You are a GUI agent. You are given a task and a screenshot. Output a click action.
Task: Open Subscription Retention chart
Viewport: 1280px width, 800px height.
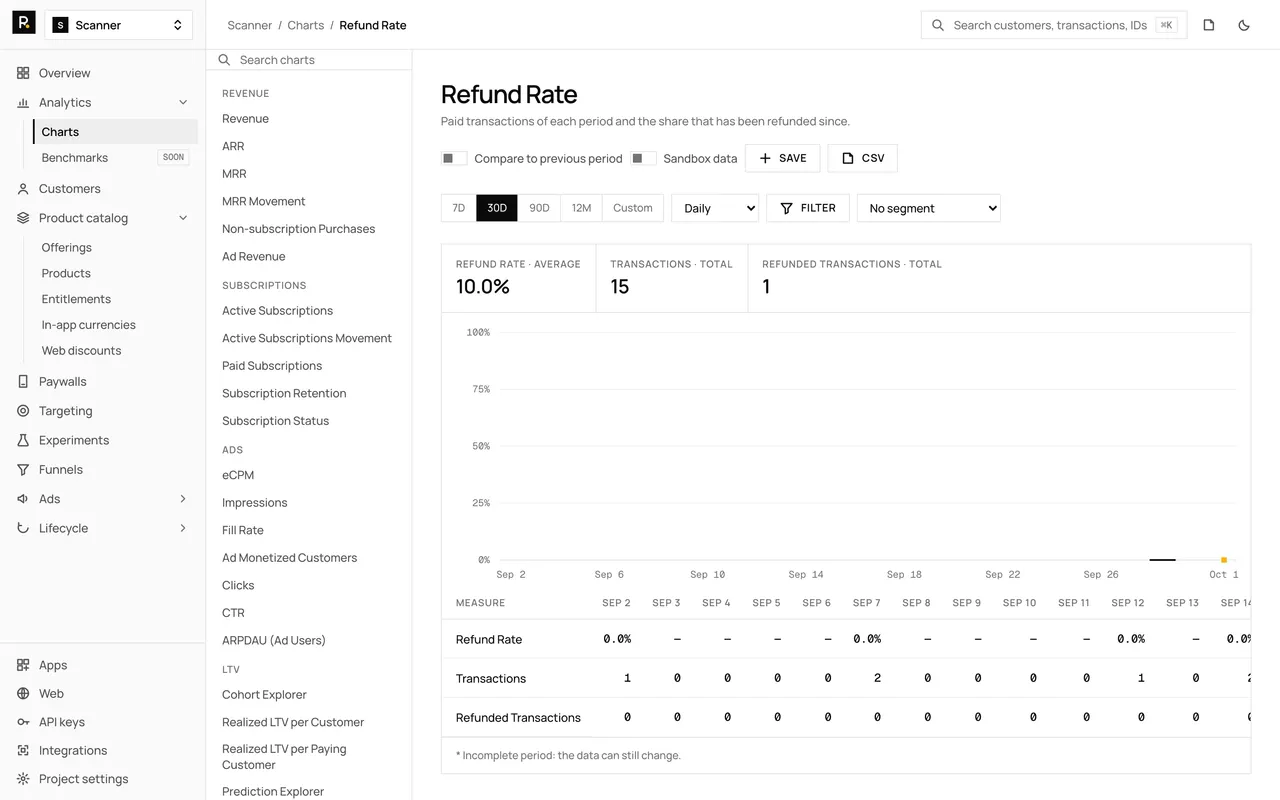(284, 393)
